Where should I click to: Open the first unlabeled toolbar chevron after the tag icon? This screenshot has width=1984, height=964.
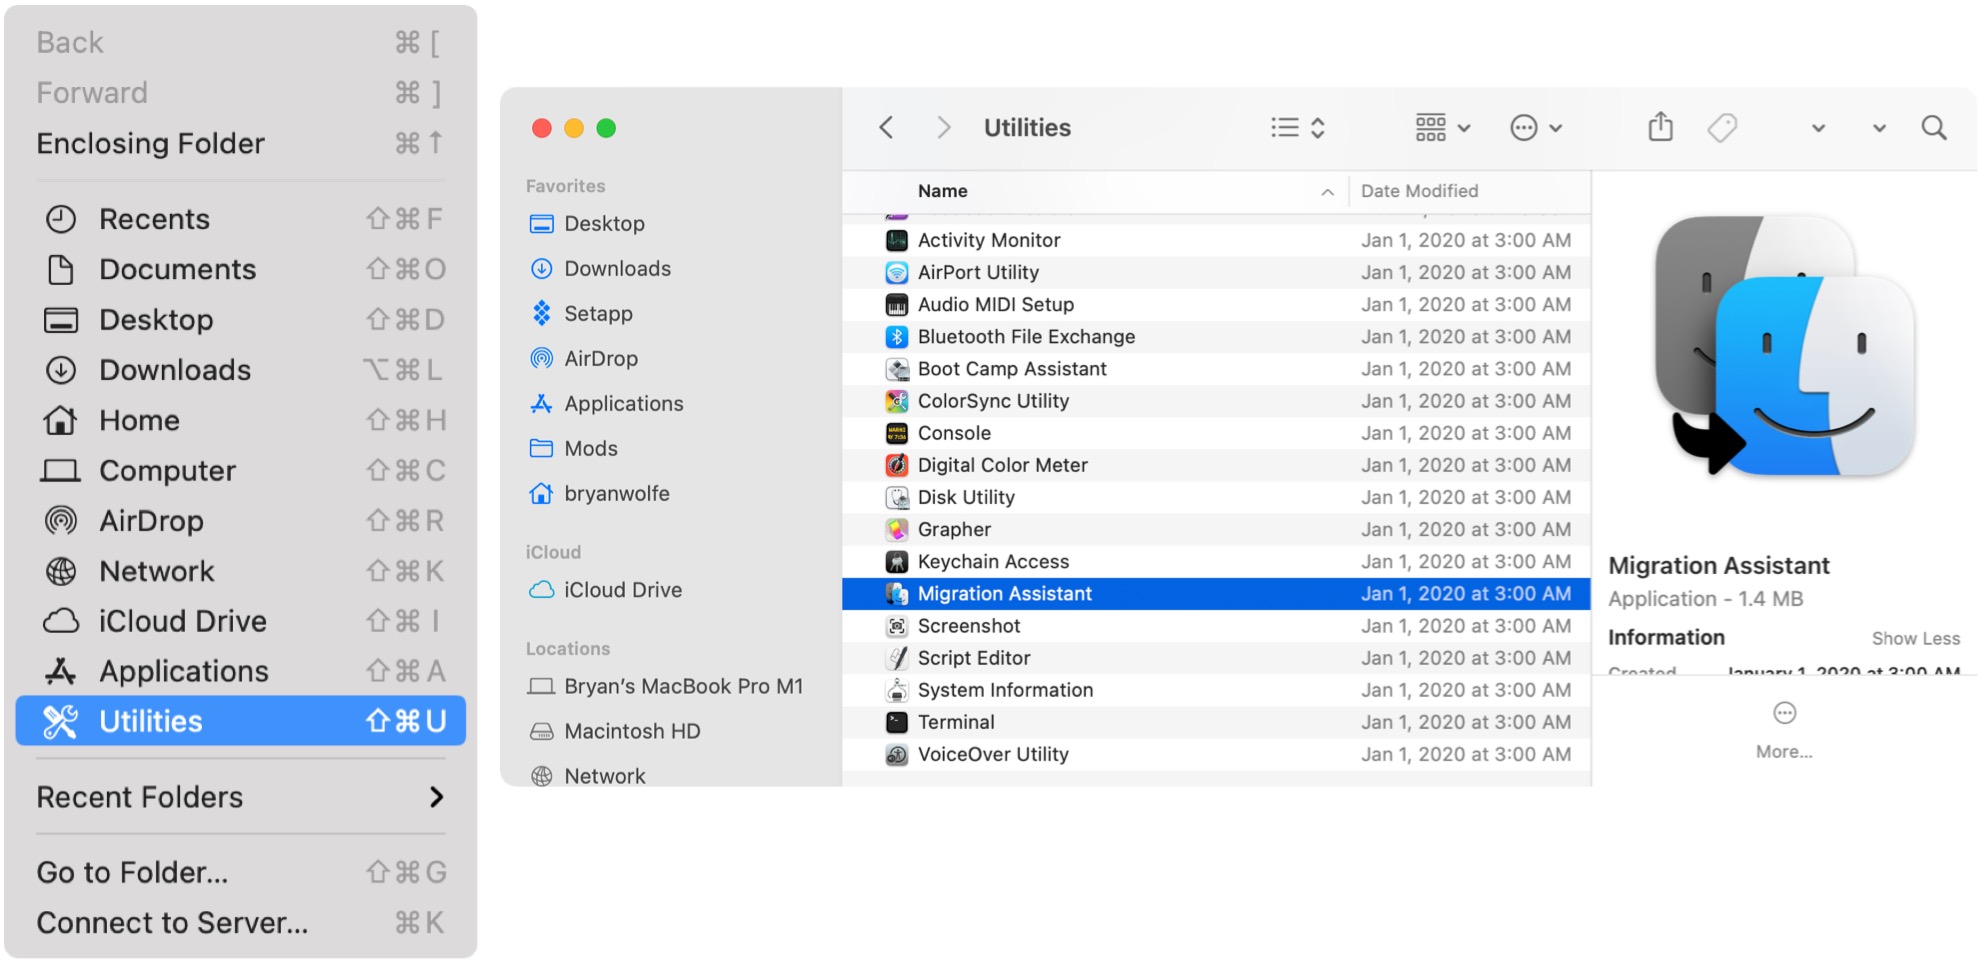click(x=1818, y=128)
